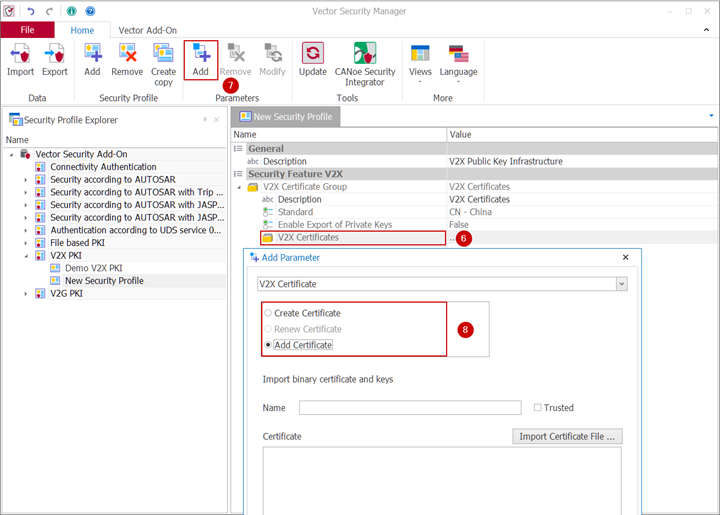This screenshot has height=515, width=720.
Task: Expand the V2G PKI tree node
Action: click(26, 294)
